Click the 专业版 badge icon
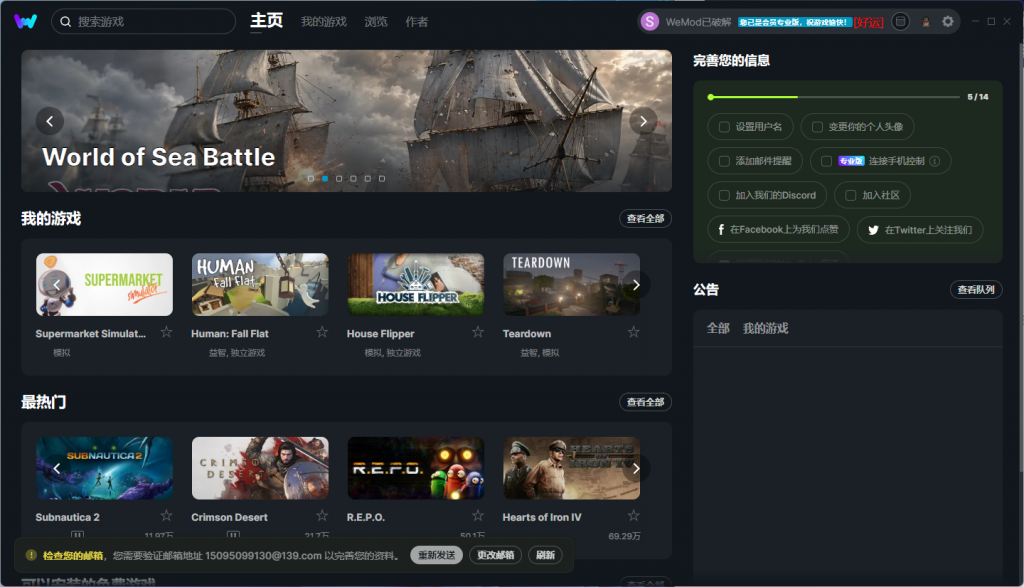The width and height of the screenshot is (1024, 587). pyautogui.click(x=852, y=161)
